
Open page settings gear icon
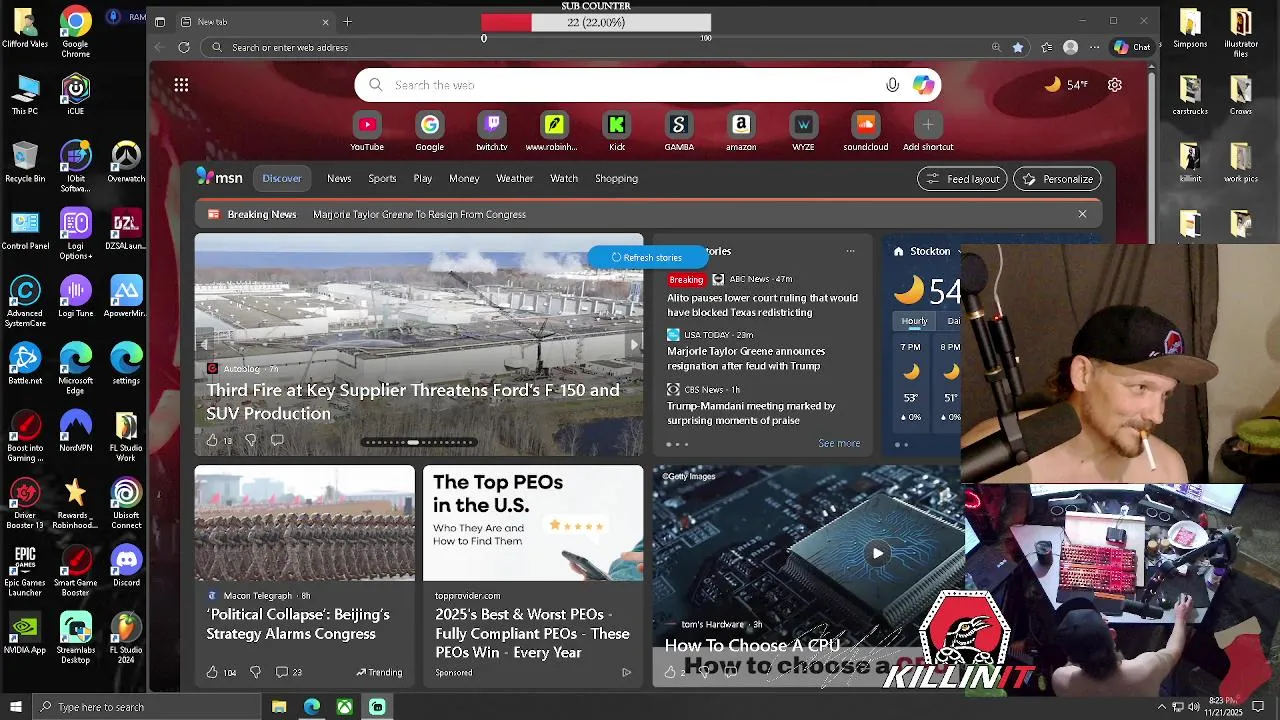pos(1115,85)
